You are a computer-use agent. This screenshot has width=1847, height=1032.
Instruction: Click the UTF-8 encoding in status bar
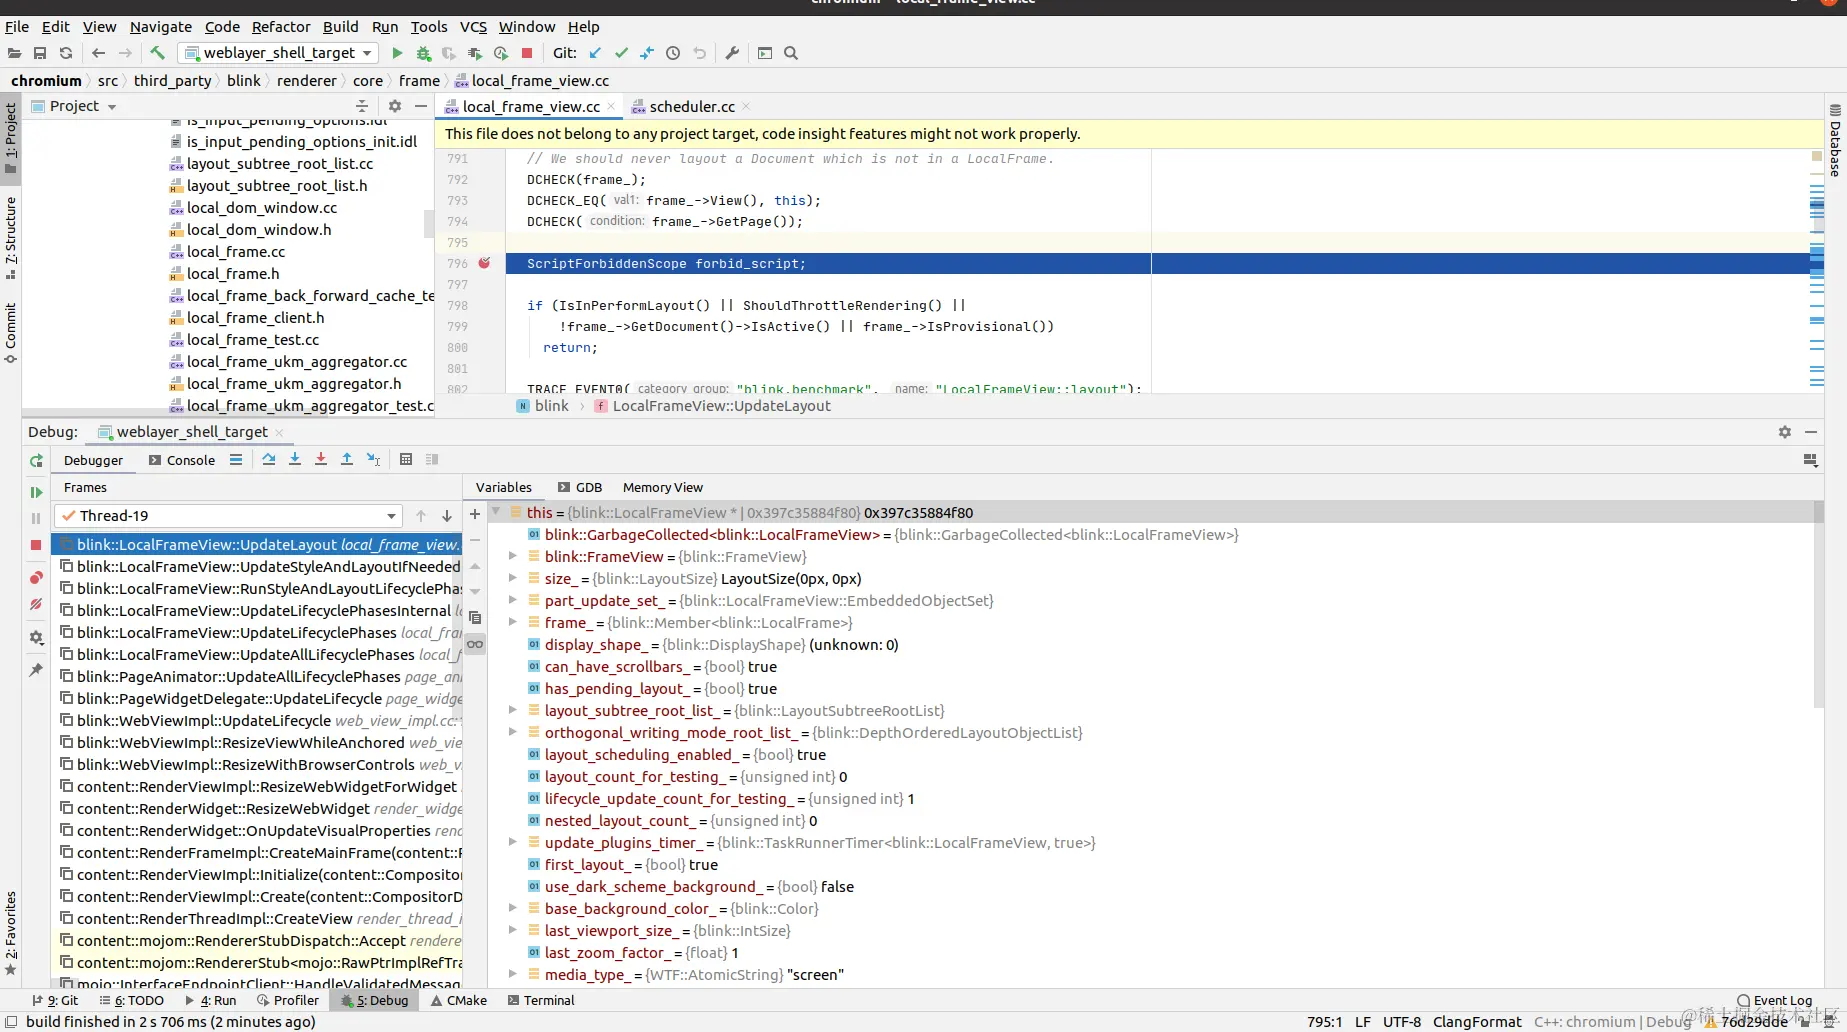[1402, 1022]
